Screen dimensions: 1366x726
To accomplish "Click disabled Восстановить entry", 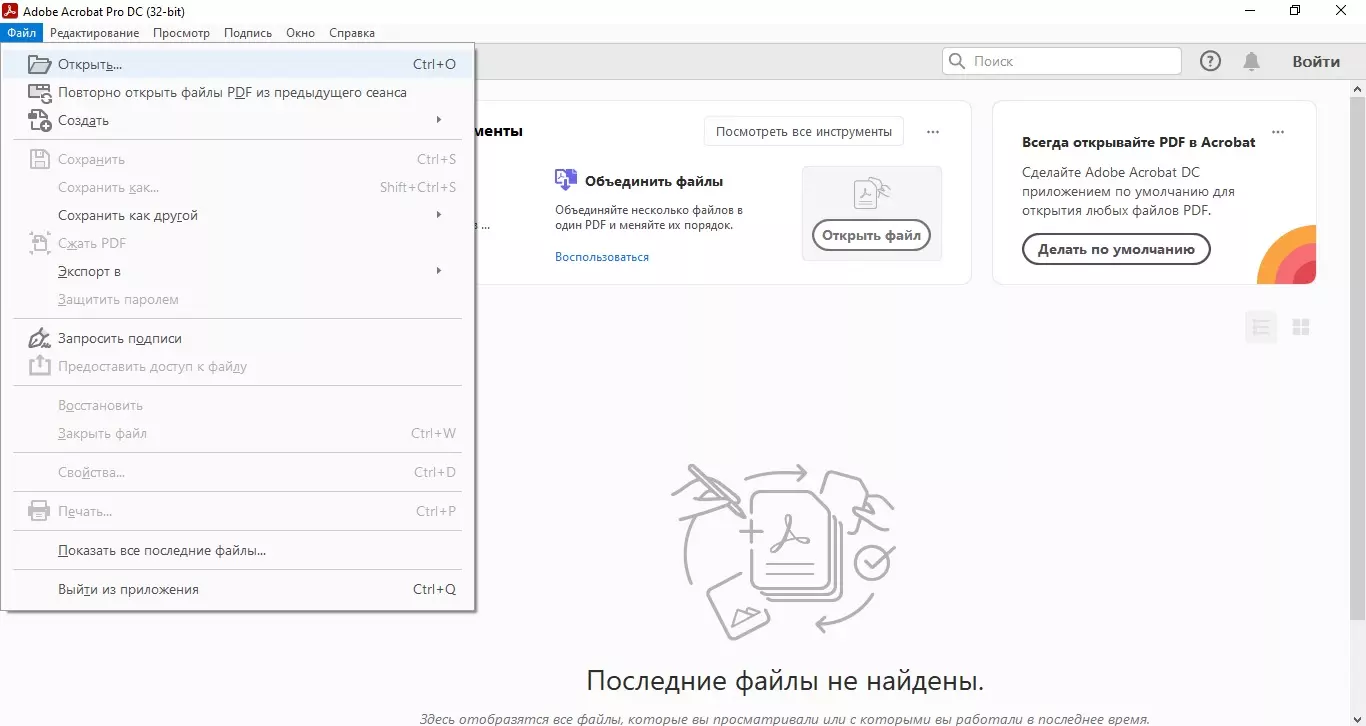I will pyautogui.click(x=237, y=405).
